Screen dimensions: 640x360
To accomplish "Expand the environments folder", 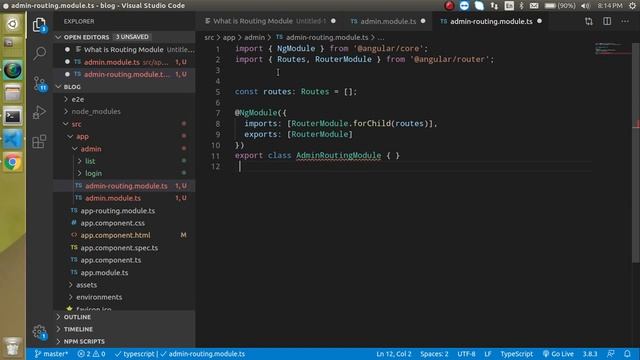I will coord(124,297).
